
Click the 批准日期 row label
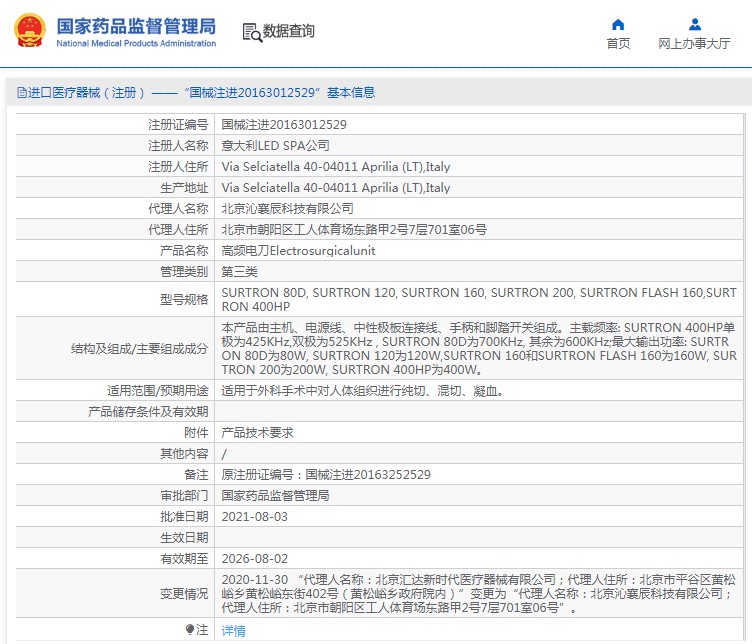(x=184, y=517)
